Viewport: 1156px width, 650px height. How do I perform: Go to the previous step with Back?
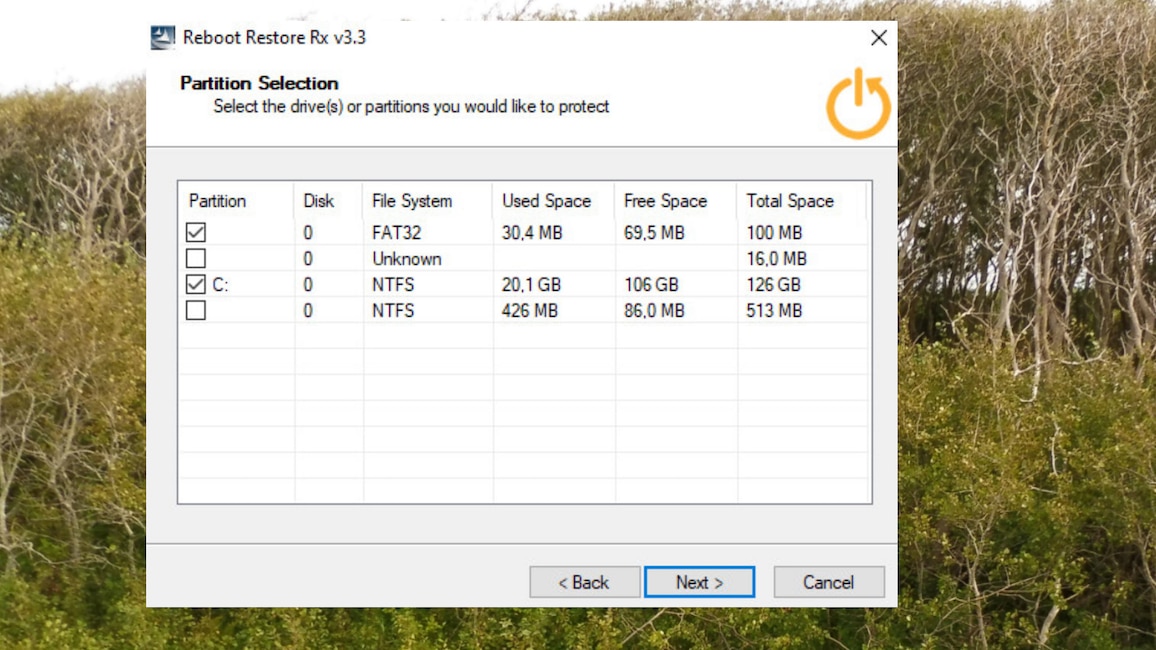click(x=585, y=582)
